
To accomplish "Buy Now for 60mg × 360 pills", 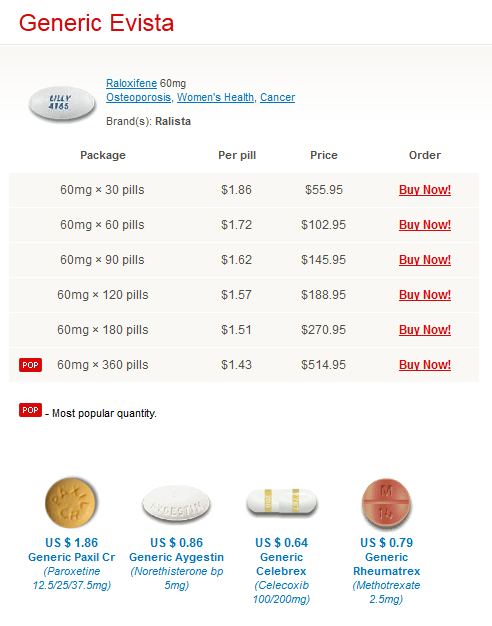I will tap(425, 365).
